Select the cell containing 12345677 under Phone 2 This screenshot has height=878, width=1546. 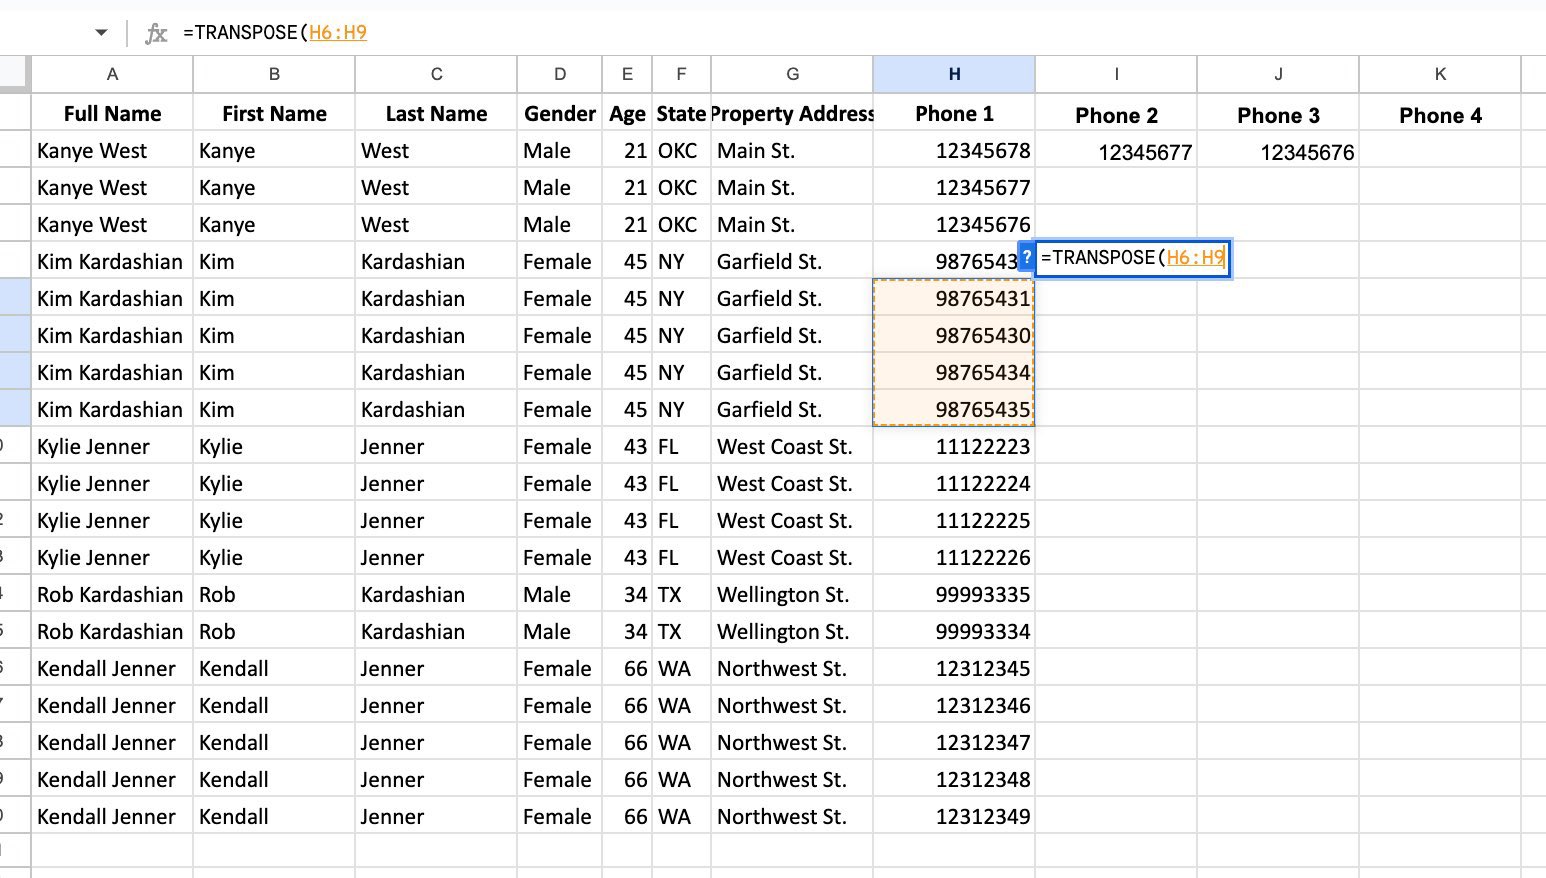1115,150
